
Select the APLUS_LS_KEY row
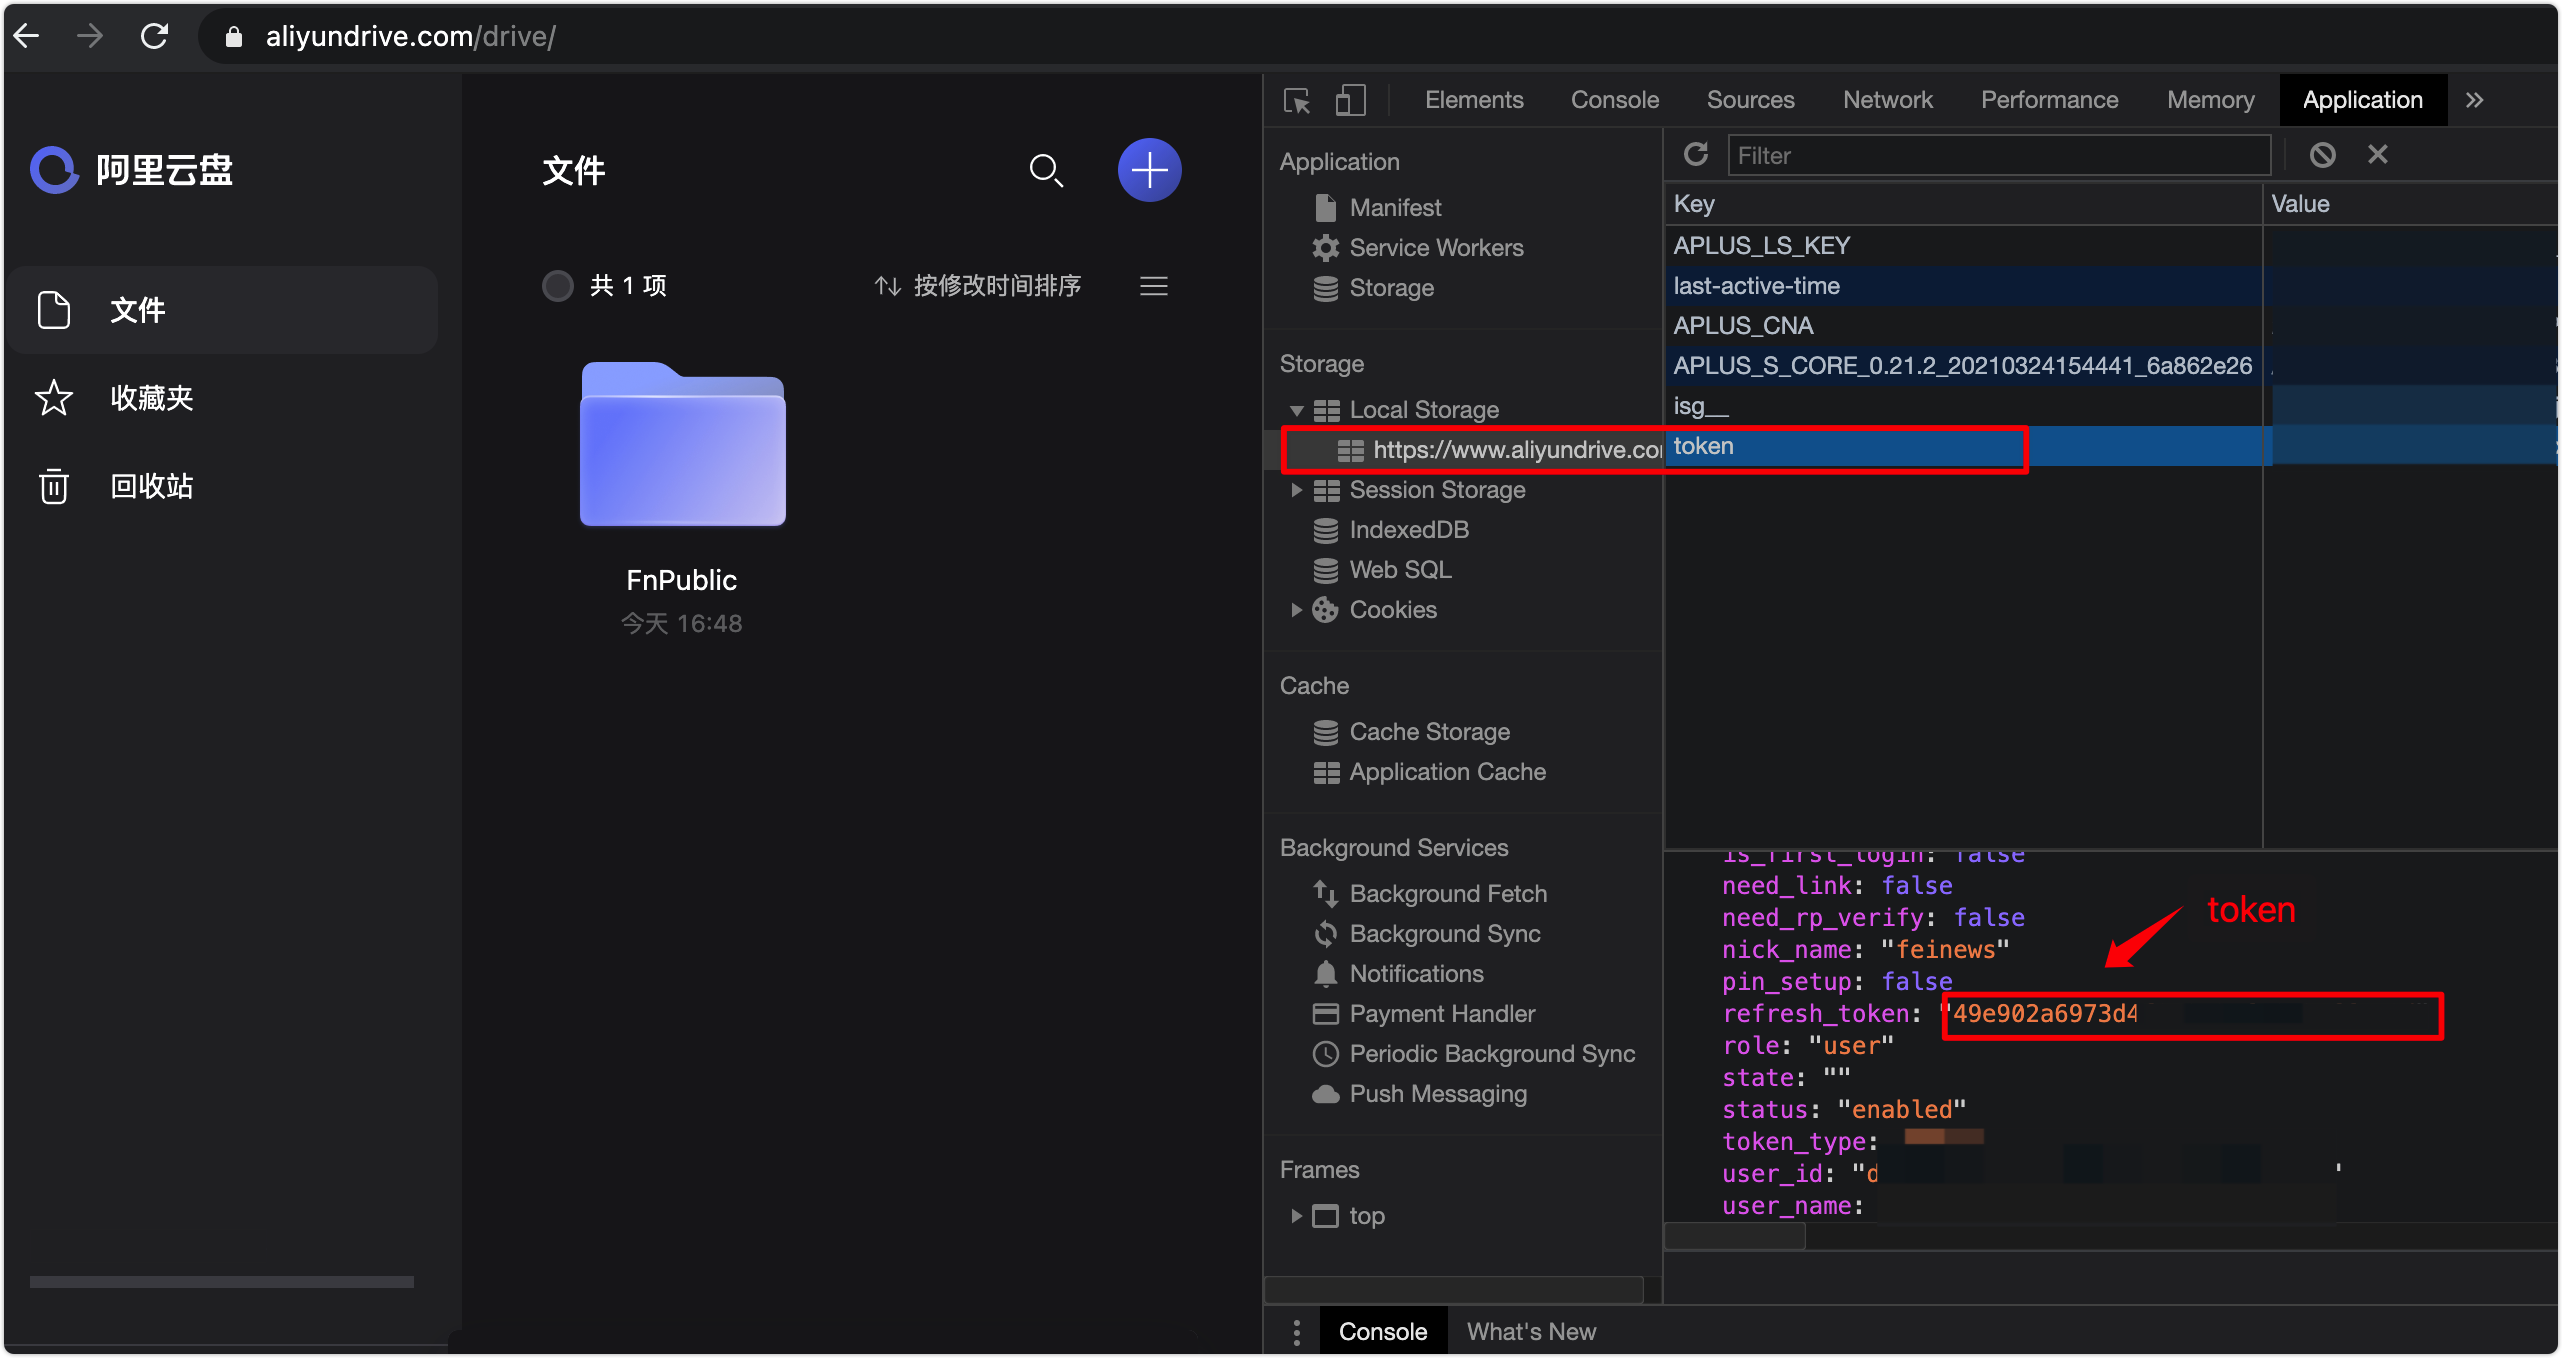pyautogui.click(x=2110, y=246)
